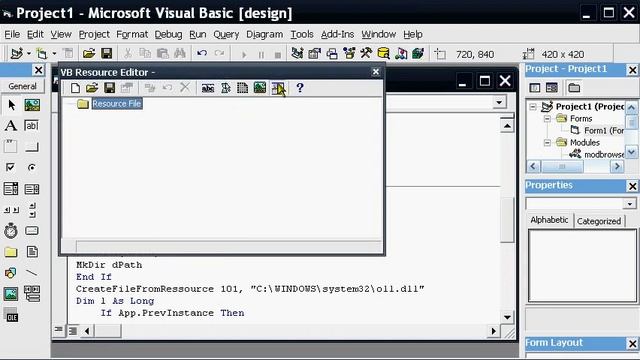Select the PictureBox control in the toolbox
Viewport: 640px width, 360px height.
[x=32, y=105]
